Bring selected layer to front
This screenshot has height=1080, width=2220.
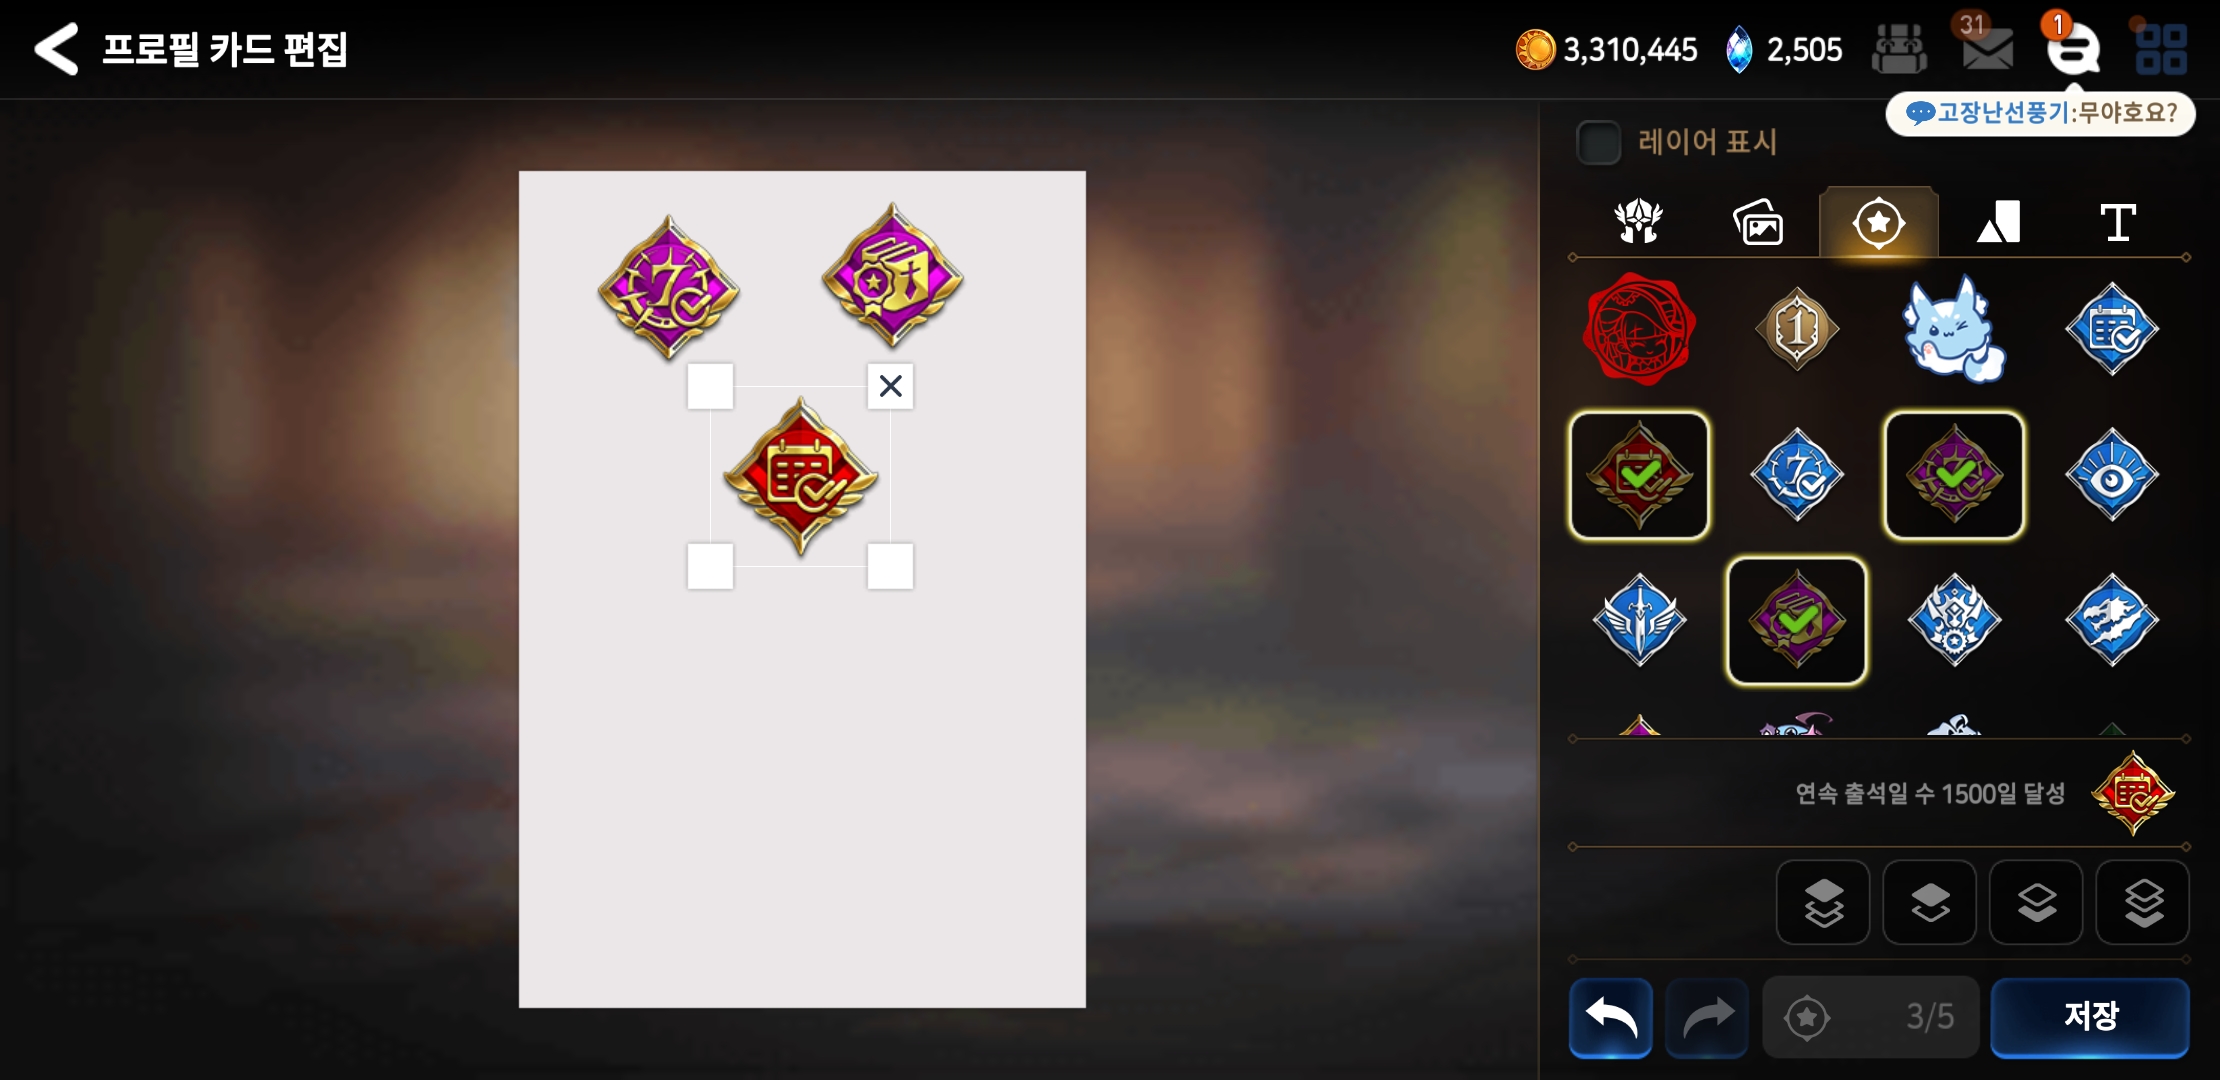1823,902
